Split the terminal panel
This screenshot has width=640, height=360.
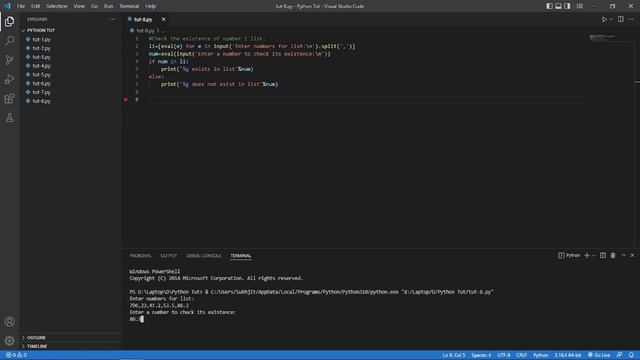click(x=603, y=256)
